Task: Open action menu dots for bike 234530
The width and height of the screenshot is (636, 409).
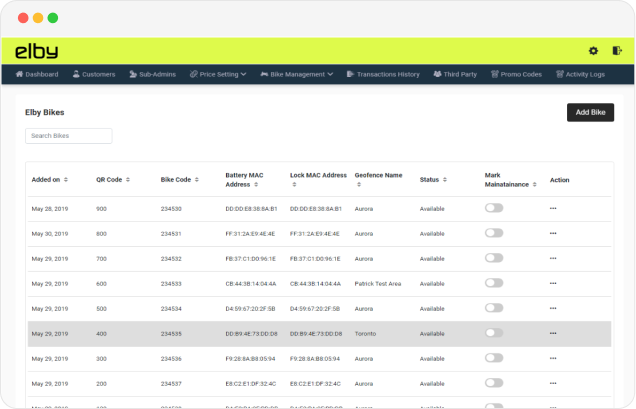Action: coord(553,208)
